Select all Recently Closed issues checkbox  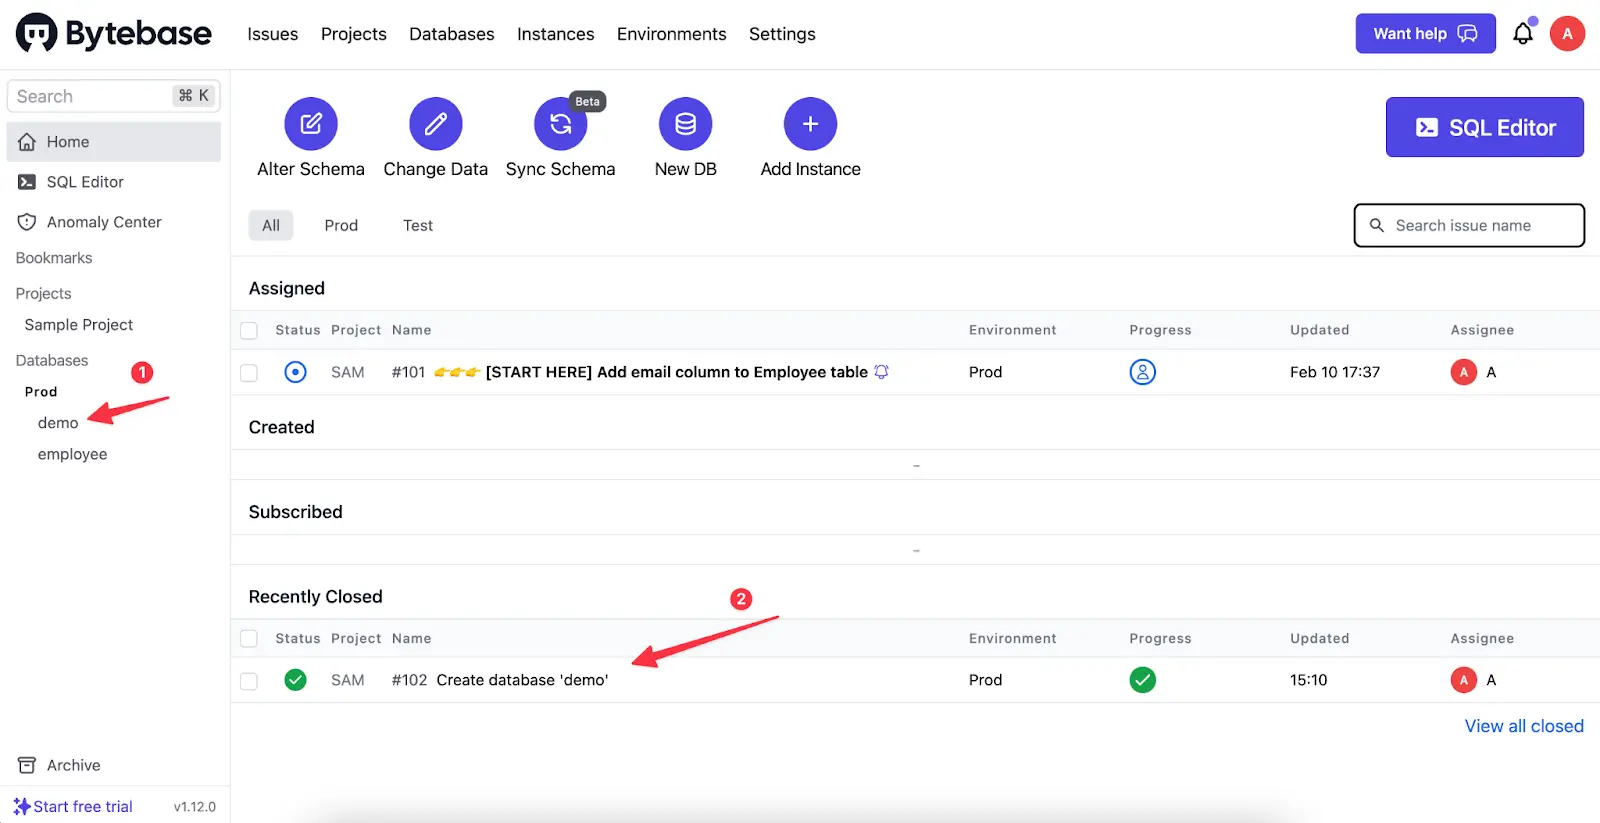point(249,638)
